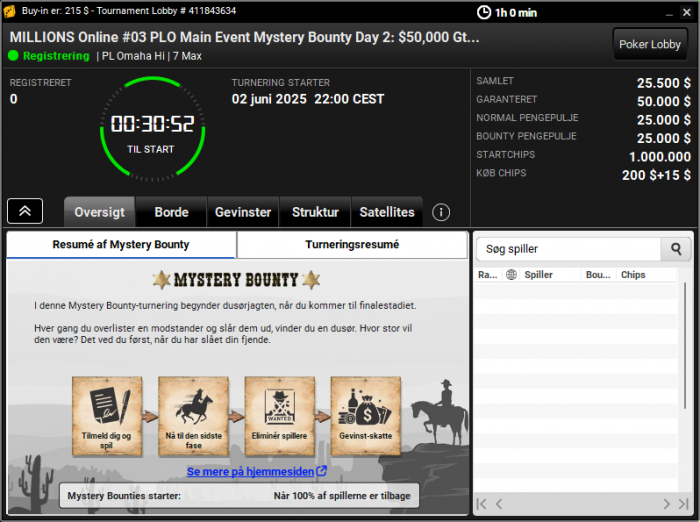The image size is (700, 522).
Task: Click the info circle icon
Action: [x=441, y=212]
